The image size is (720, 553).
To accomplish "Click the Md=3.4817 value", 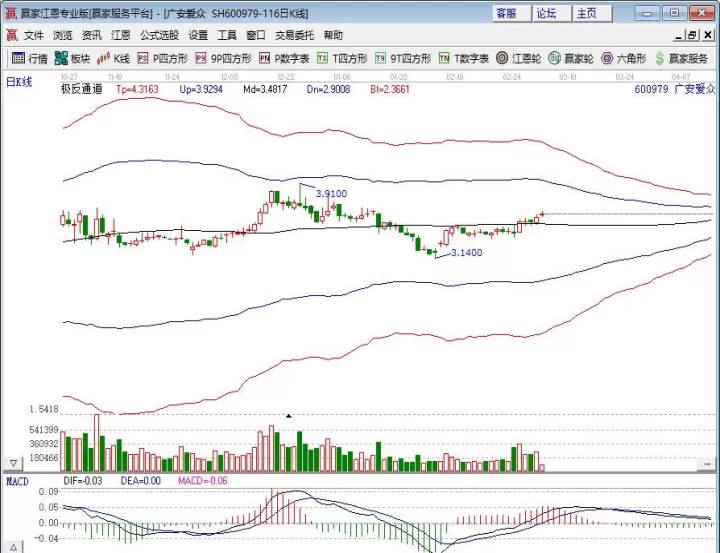I will pyautogui.click(x=265, y=89).
